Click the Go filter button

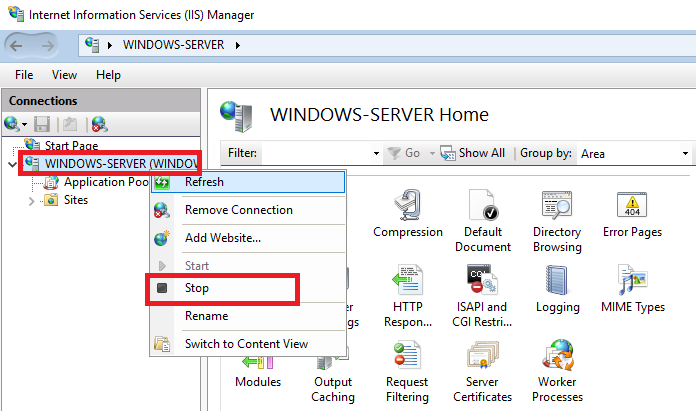403,153
